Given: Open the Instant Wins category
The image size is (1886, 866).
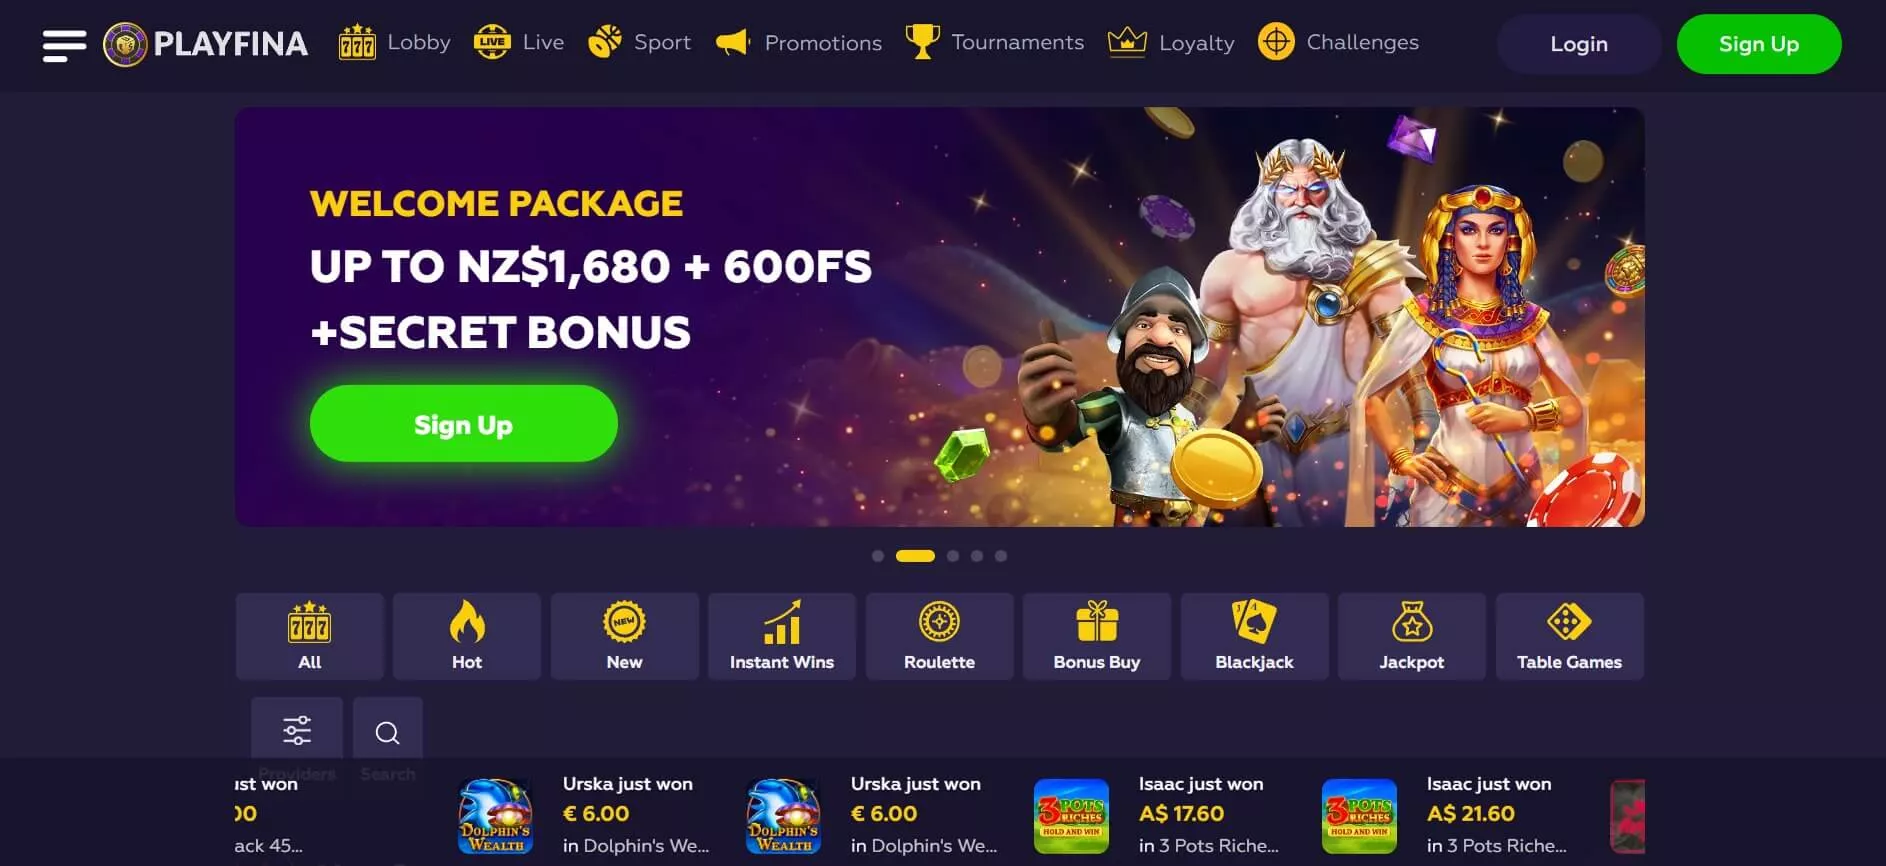Looking at the screenshot, I should 782,636.
